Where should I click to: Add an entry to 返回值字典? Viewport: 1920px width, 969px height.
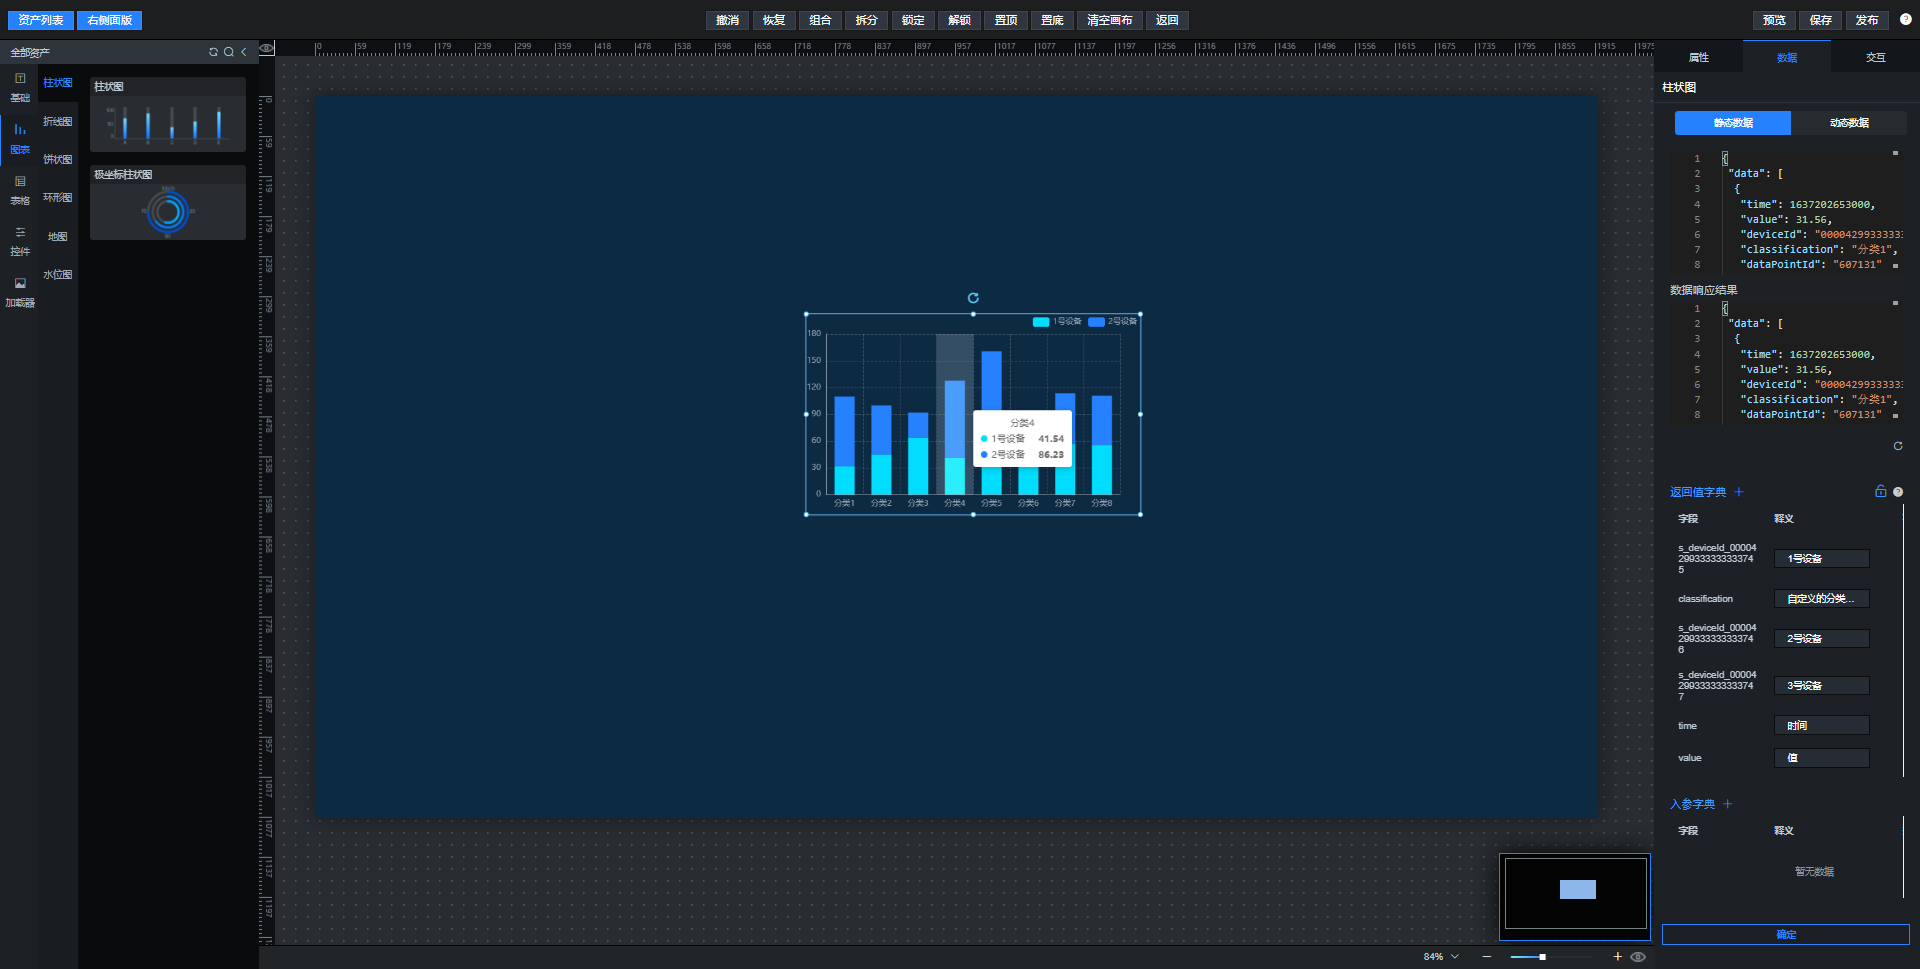coord(1739,492)
